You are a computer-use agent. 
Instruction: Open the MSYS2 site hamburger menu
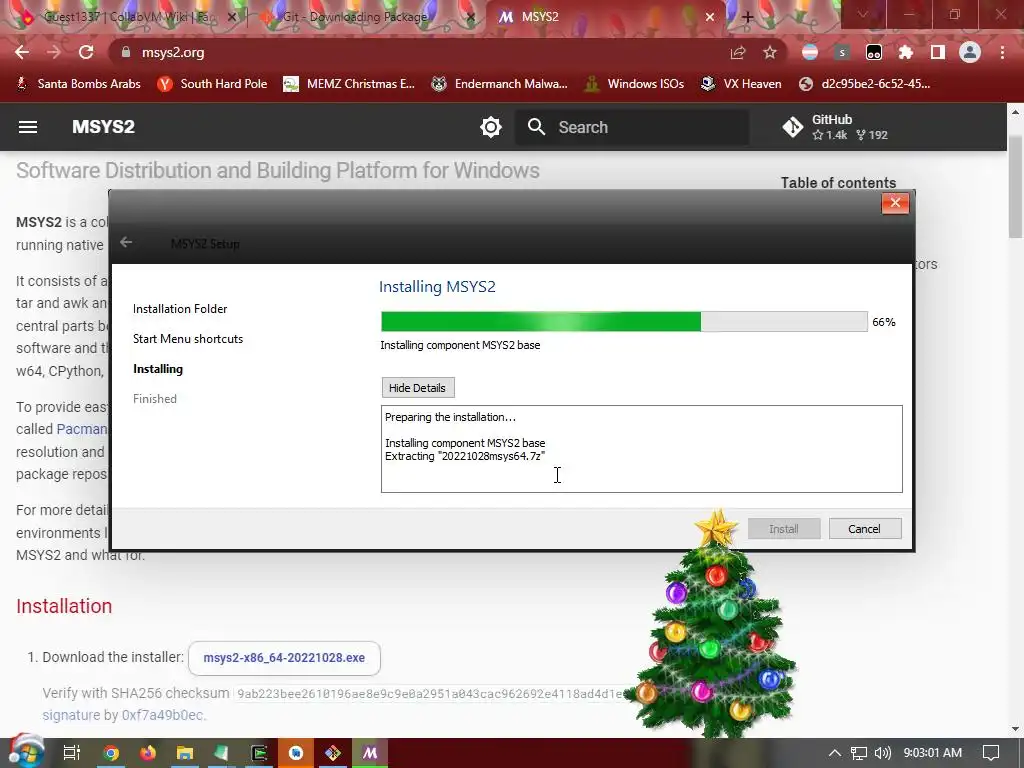[27, 127]
